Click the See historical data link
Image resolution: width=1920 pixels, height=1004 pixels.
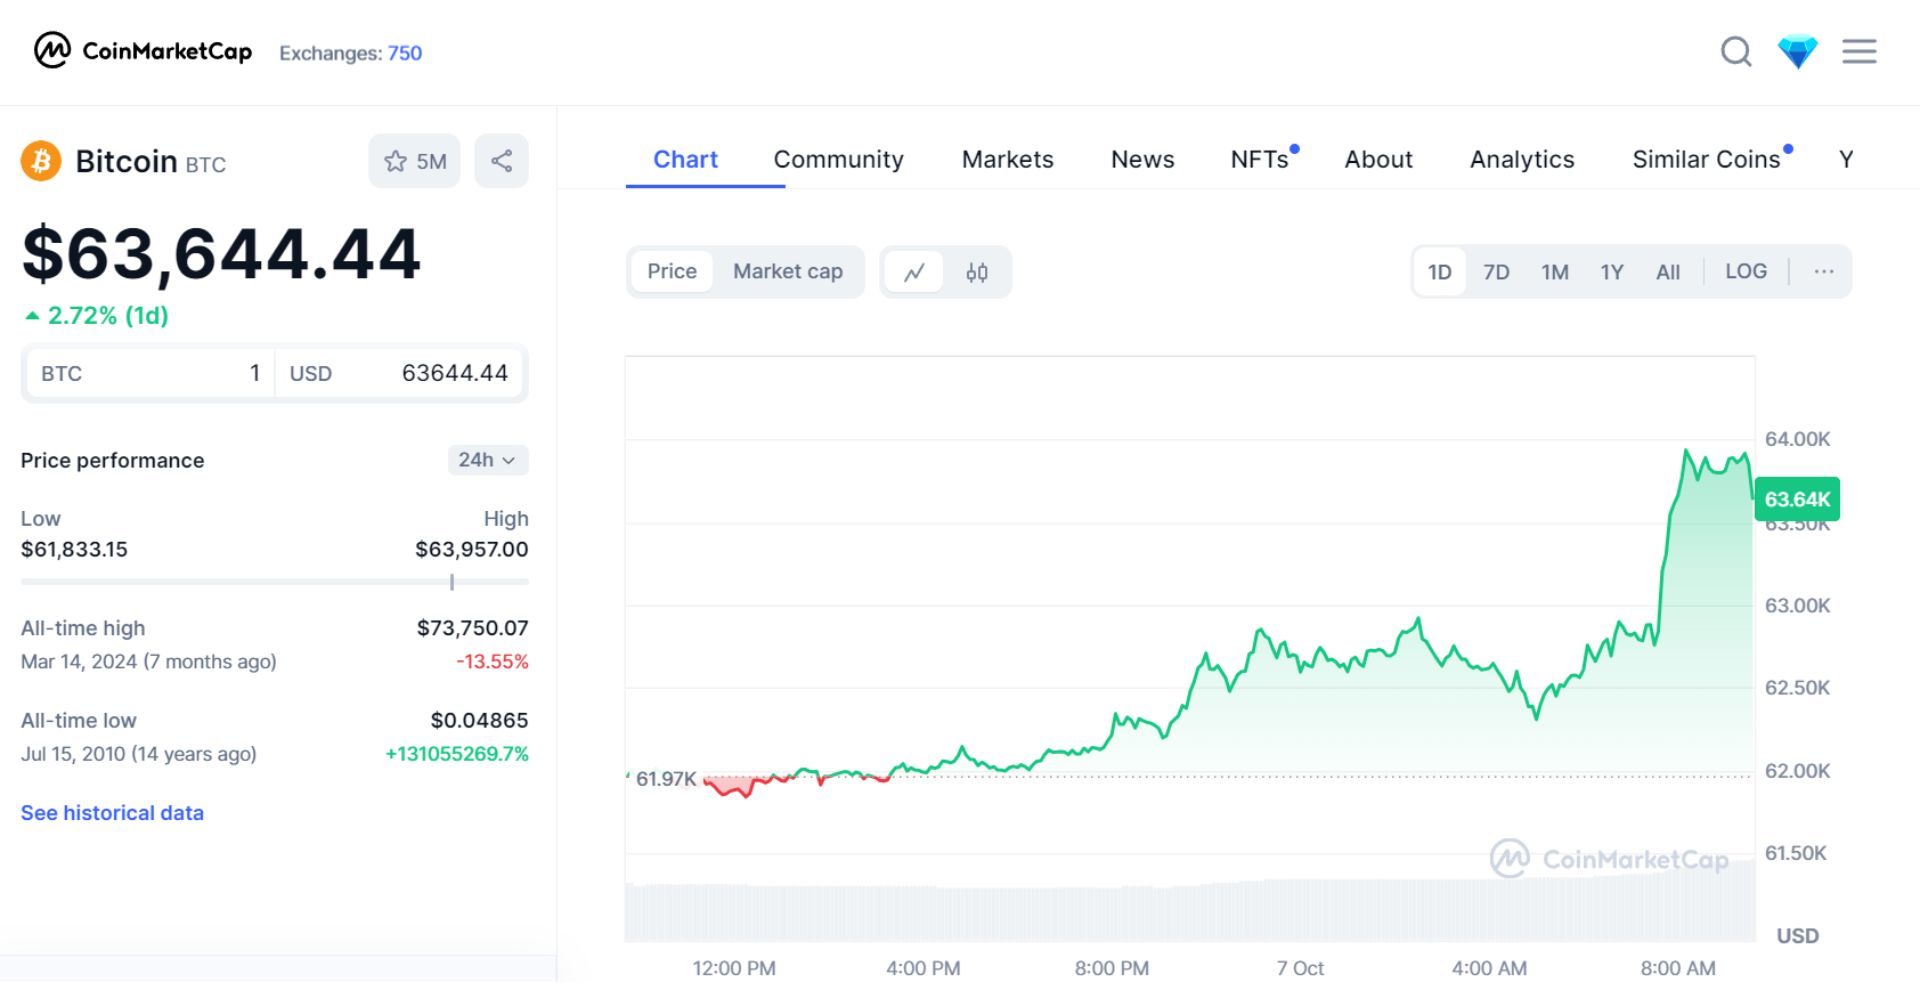[x=112, y=813]
